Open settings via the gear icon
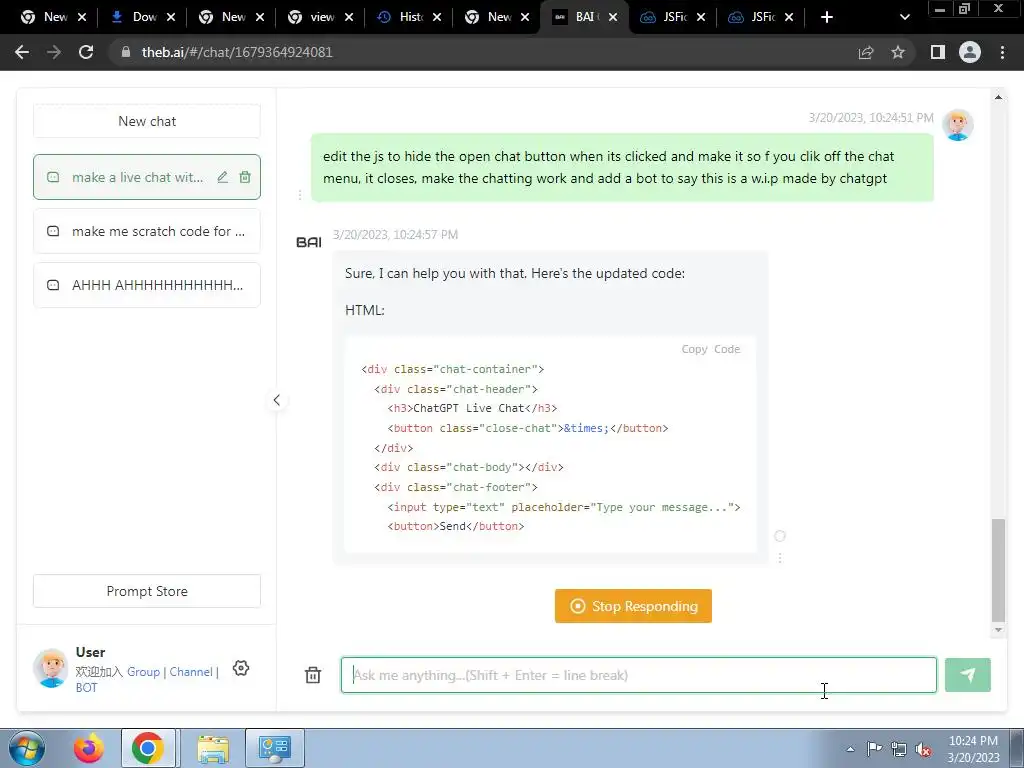 241,668
